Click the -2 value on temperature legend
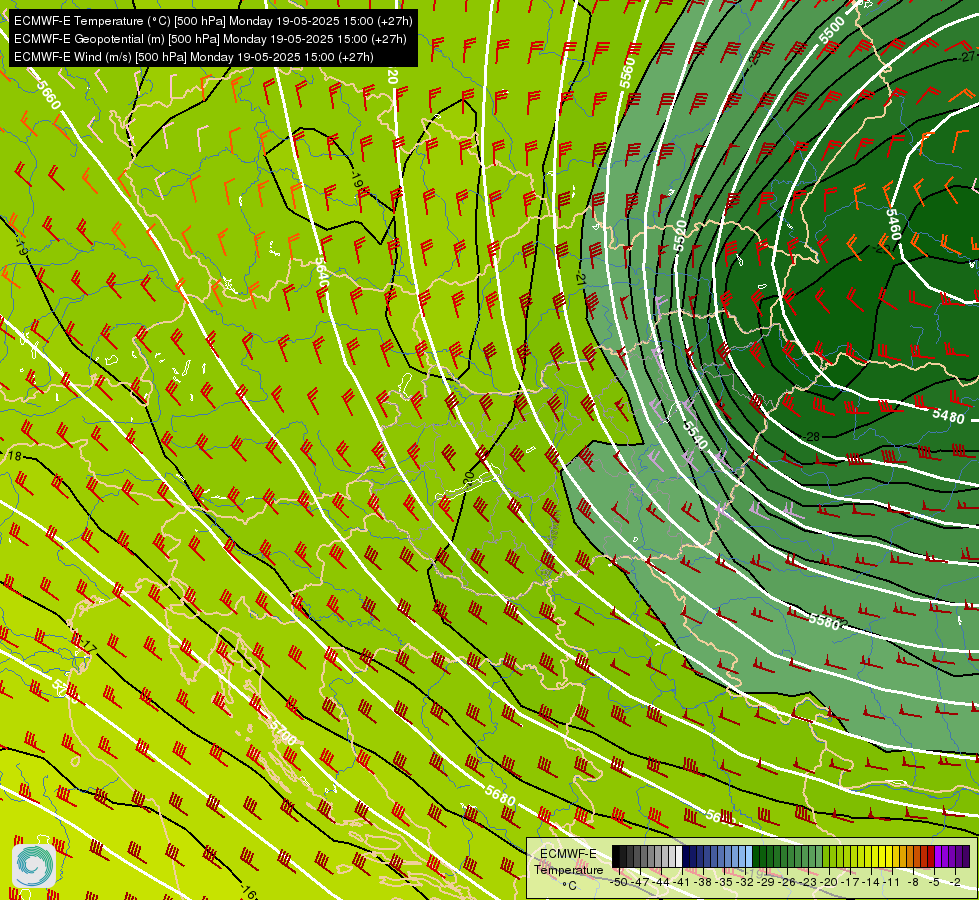This screenshot has width=979, height=900. pyautogui.click(x=955, y=882)
